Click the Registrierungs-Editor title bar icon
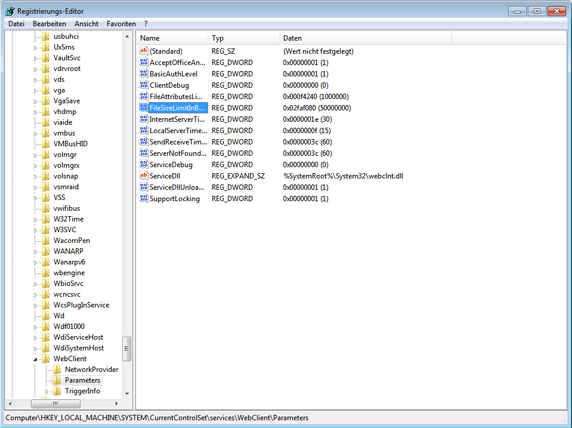The image size is (572, 428). [10, 11]
